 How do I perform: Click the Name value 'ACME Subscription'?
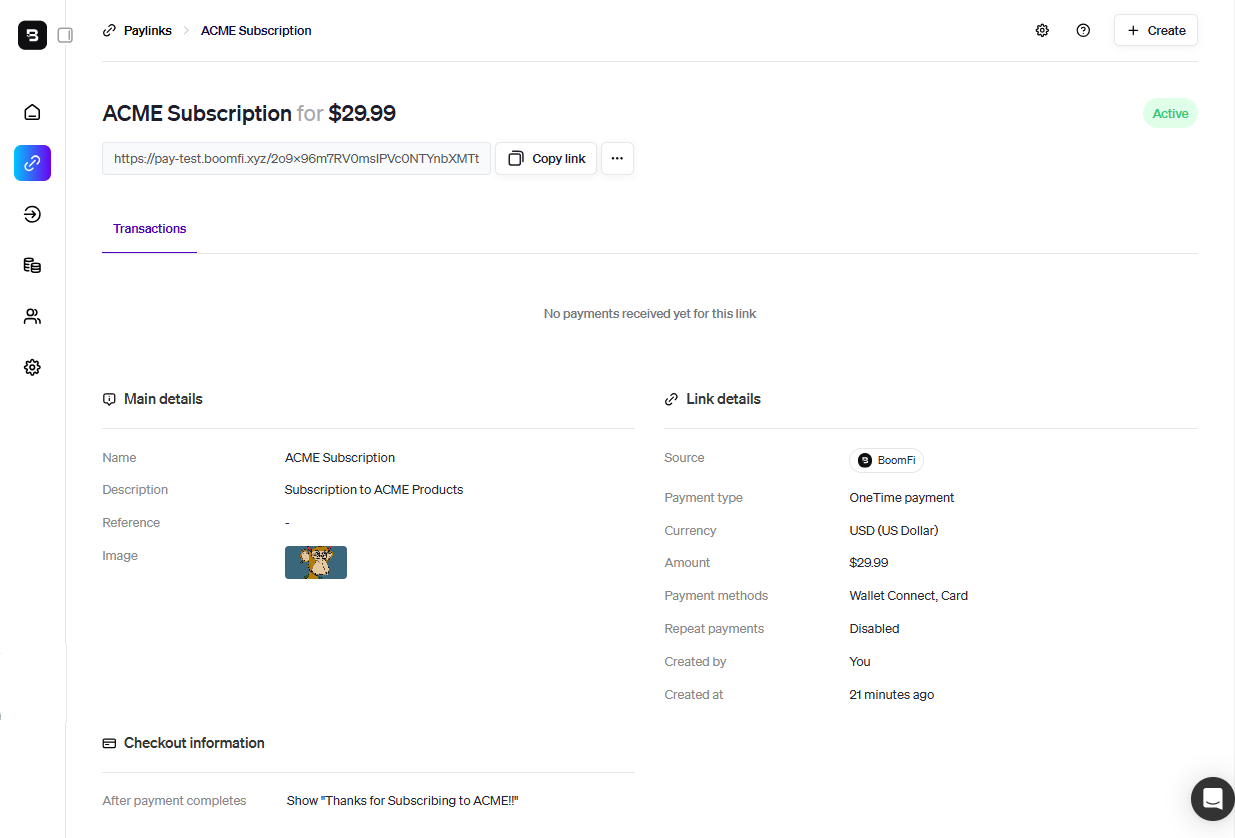[x=340, y=458]
